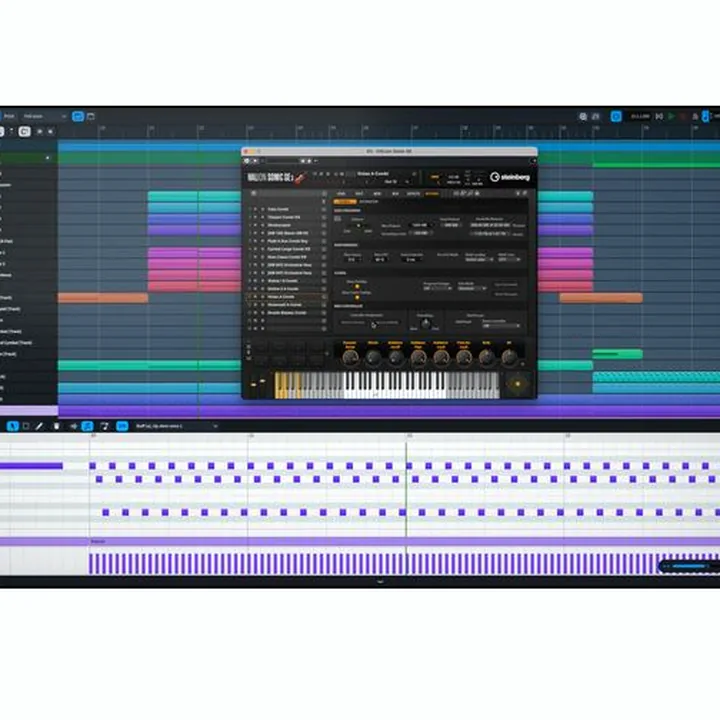Mute the Timpani Combi slot
The image size is (720, 720).
pyautogui.click(x=256, y=217)
